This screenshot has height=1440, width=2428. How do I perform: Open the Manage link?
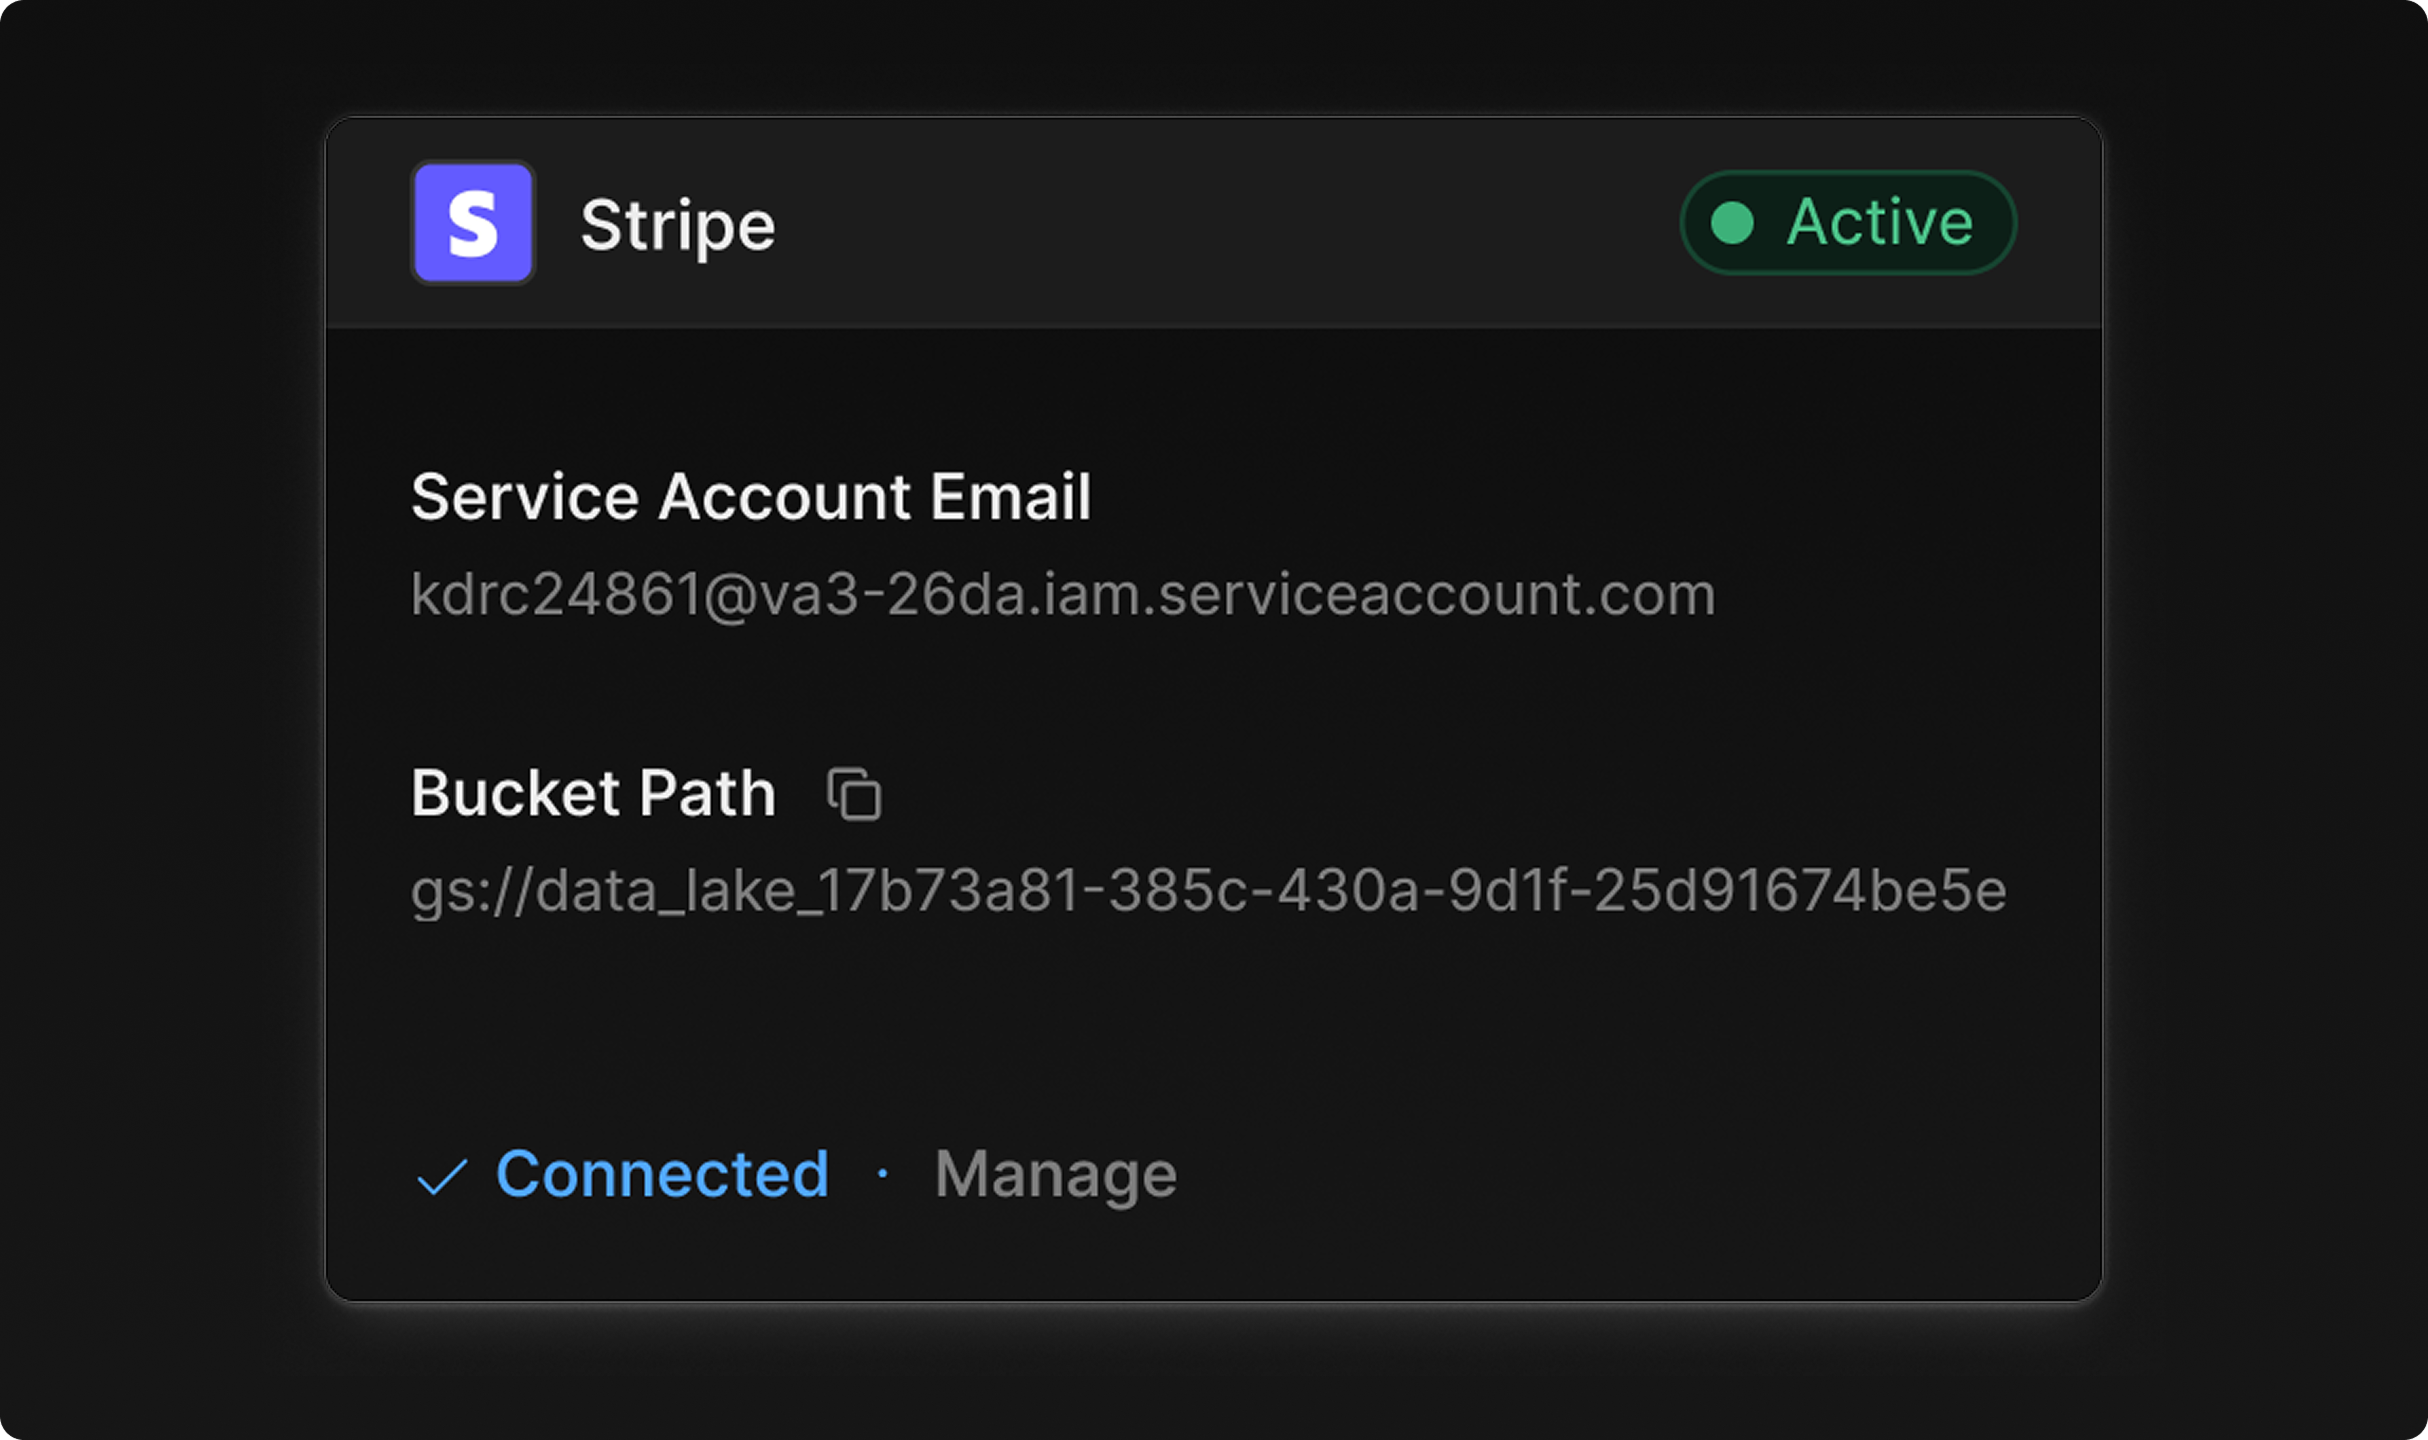(x=1055, y=1174)
